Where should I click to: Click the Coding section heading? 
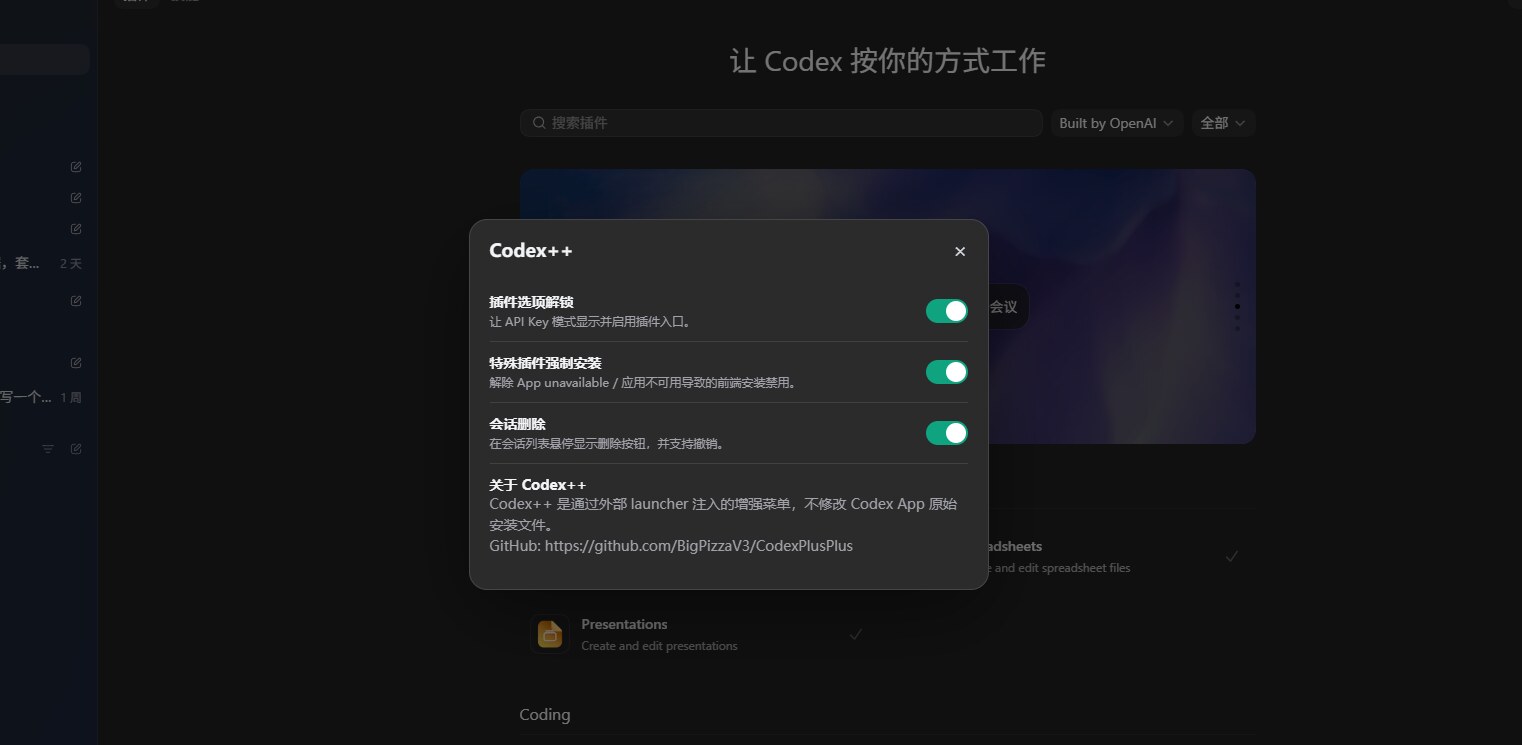pyautogui.click(x=545, y=714)
